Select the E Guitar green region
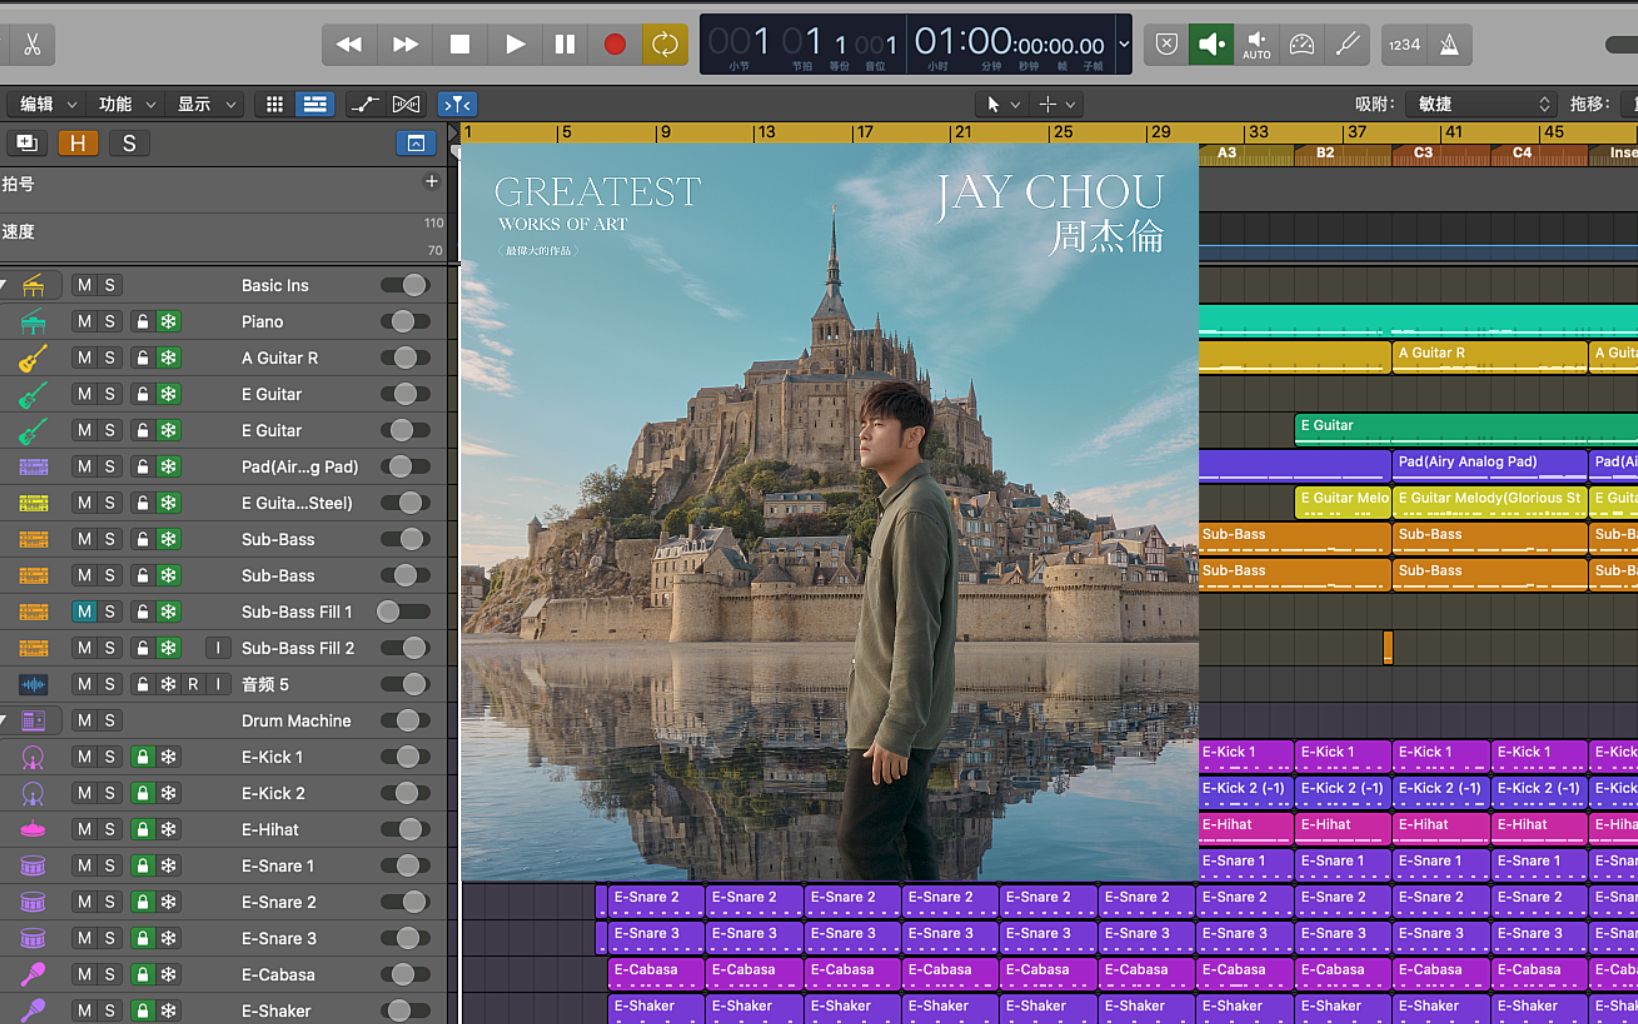The width and height of the screenshot is (1638, 1024). pyautogui.click(x=1466, y=429)
